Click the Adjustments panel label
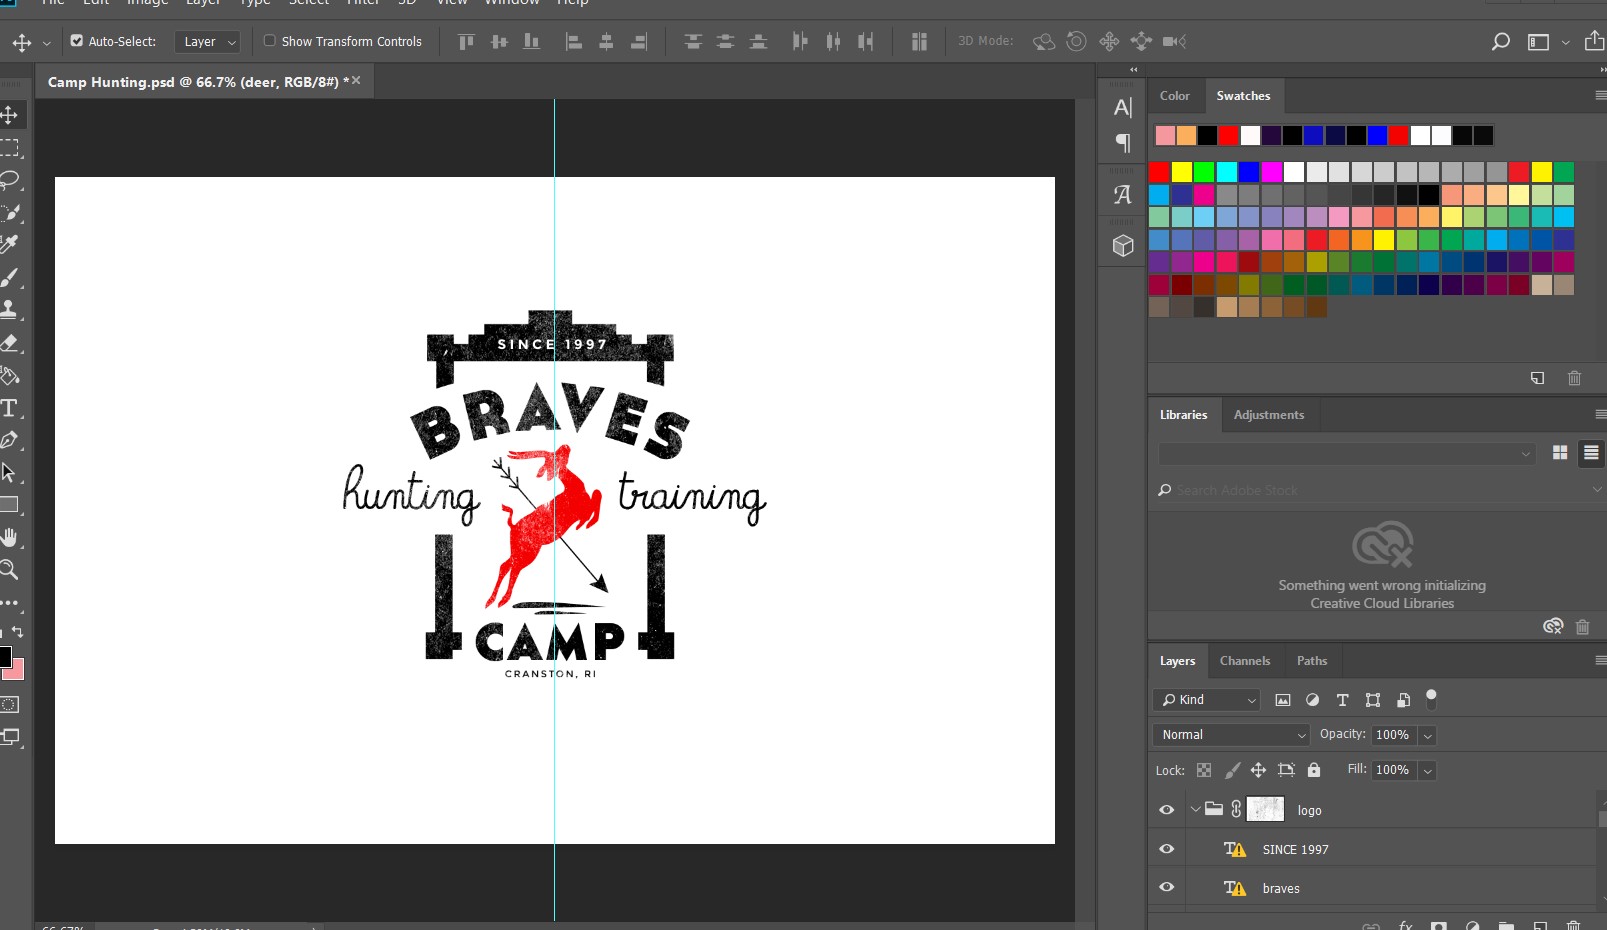Image resolution: width=1607 pixels, height=930 pixels. [x=1269, y=414]
